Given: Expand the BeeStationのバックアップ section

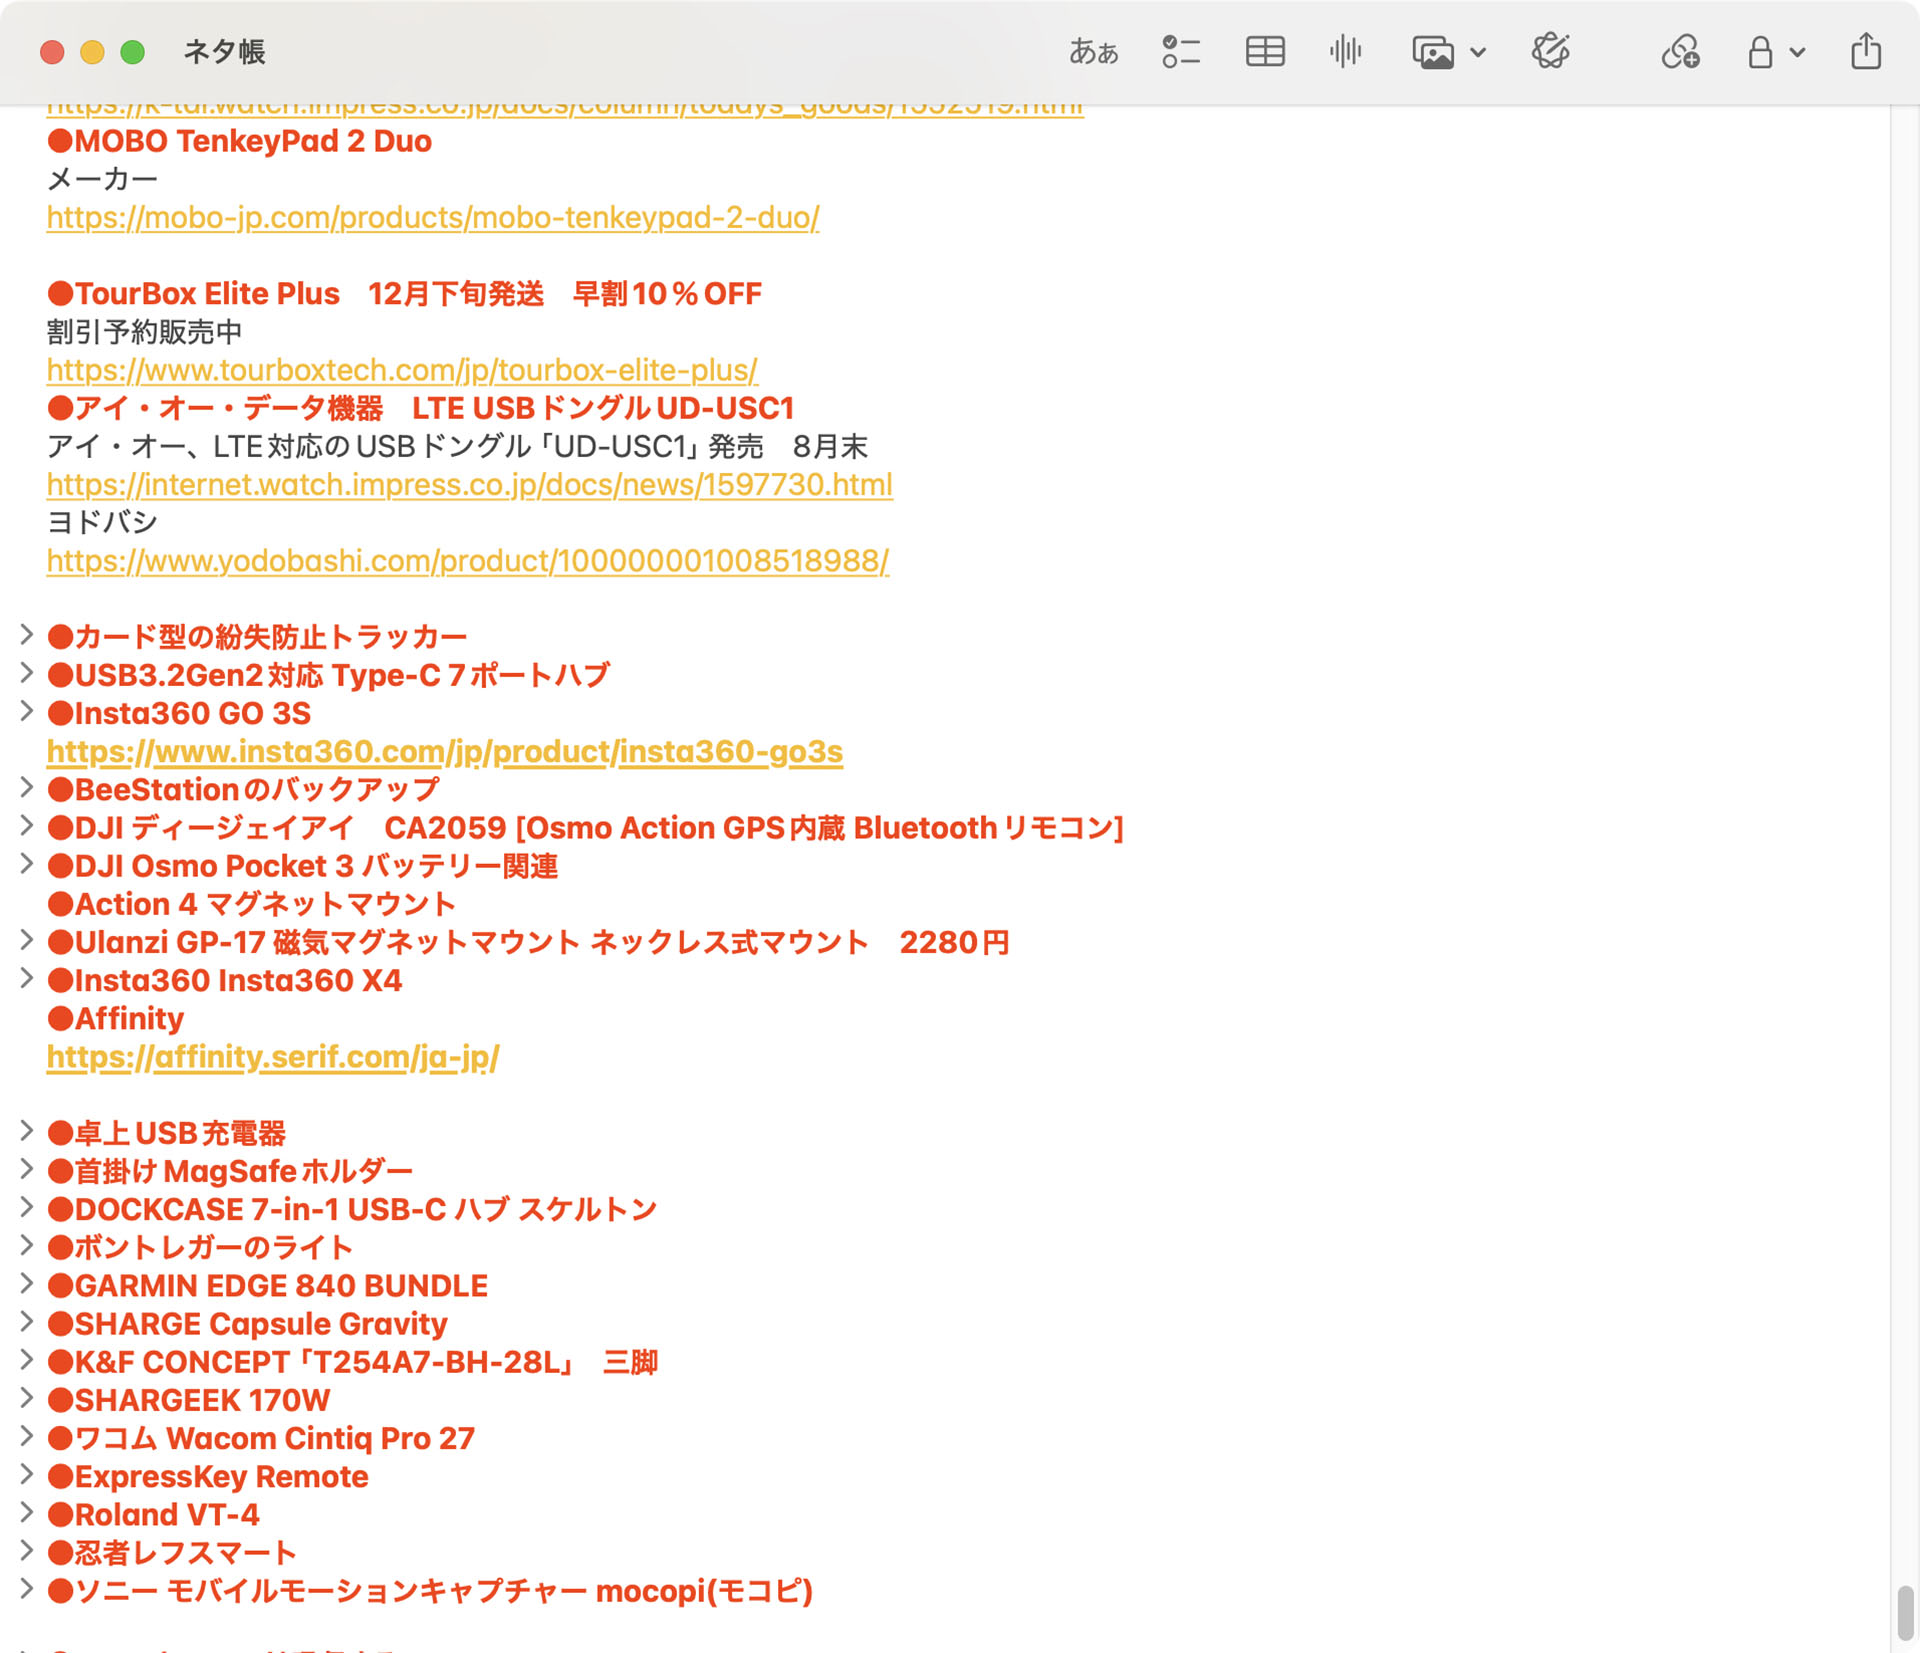Looking at the screenshot, I should pyautogui.click(x=27, y=787).
